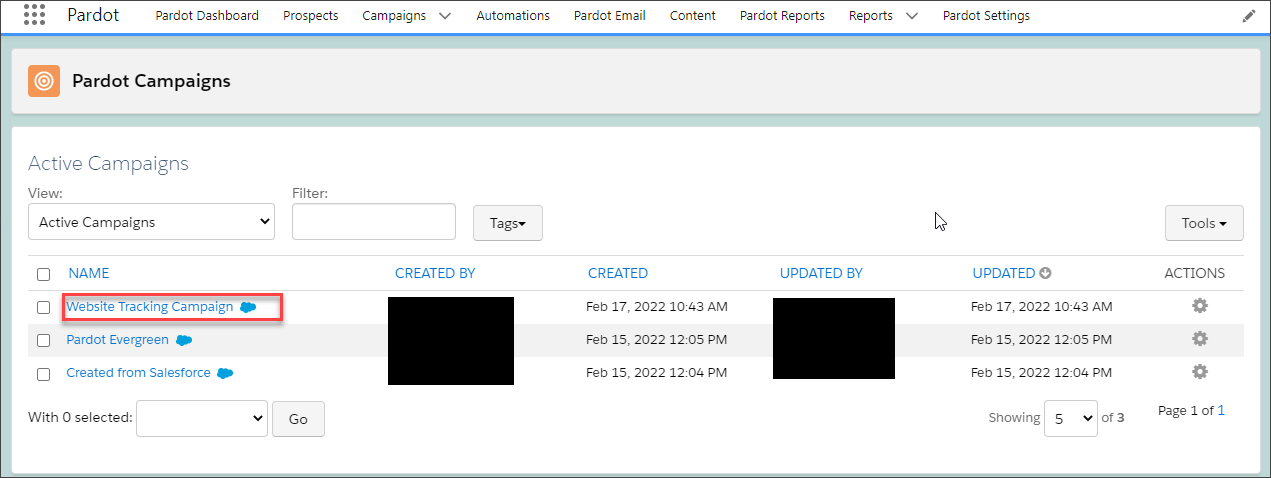The height and width of the screenshot is (478, 1271).
Task: Click Salesforce cloud icon beside Pardot Evergreen
Action: (184, 340)
